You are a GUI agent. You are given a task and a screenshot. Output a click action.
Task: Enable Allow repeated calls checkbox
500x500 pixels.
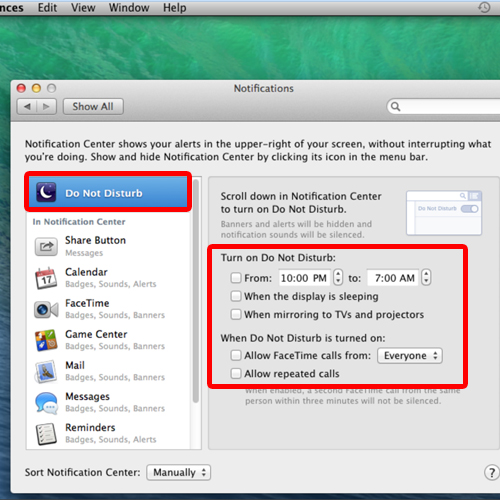[x=236, y=373]
